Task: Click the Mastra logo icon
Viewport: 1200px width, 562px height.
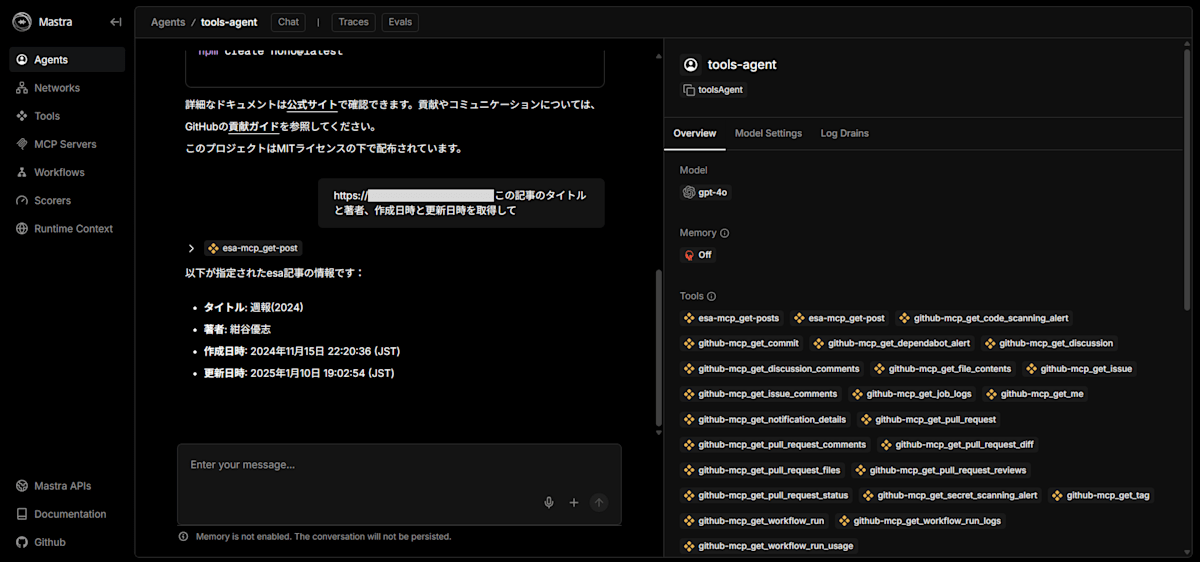Action: click(24, 22)
